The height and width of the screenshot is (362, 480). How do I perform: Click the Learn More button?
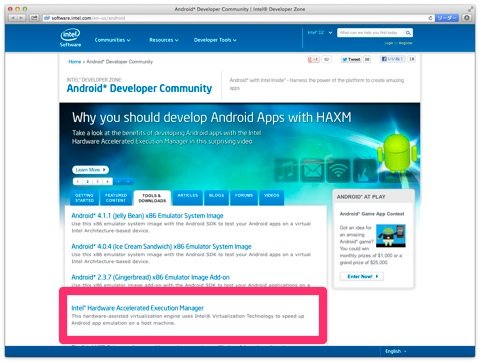click(90, 170)
